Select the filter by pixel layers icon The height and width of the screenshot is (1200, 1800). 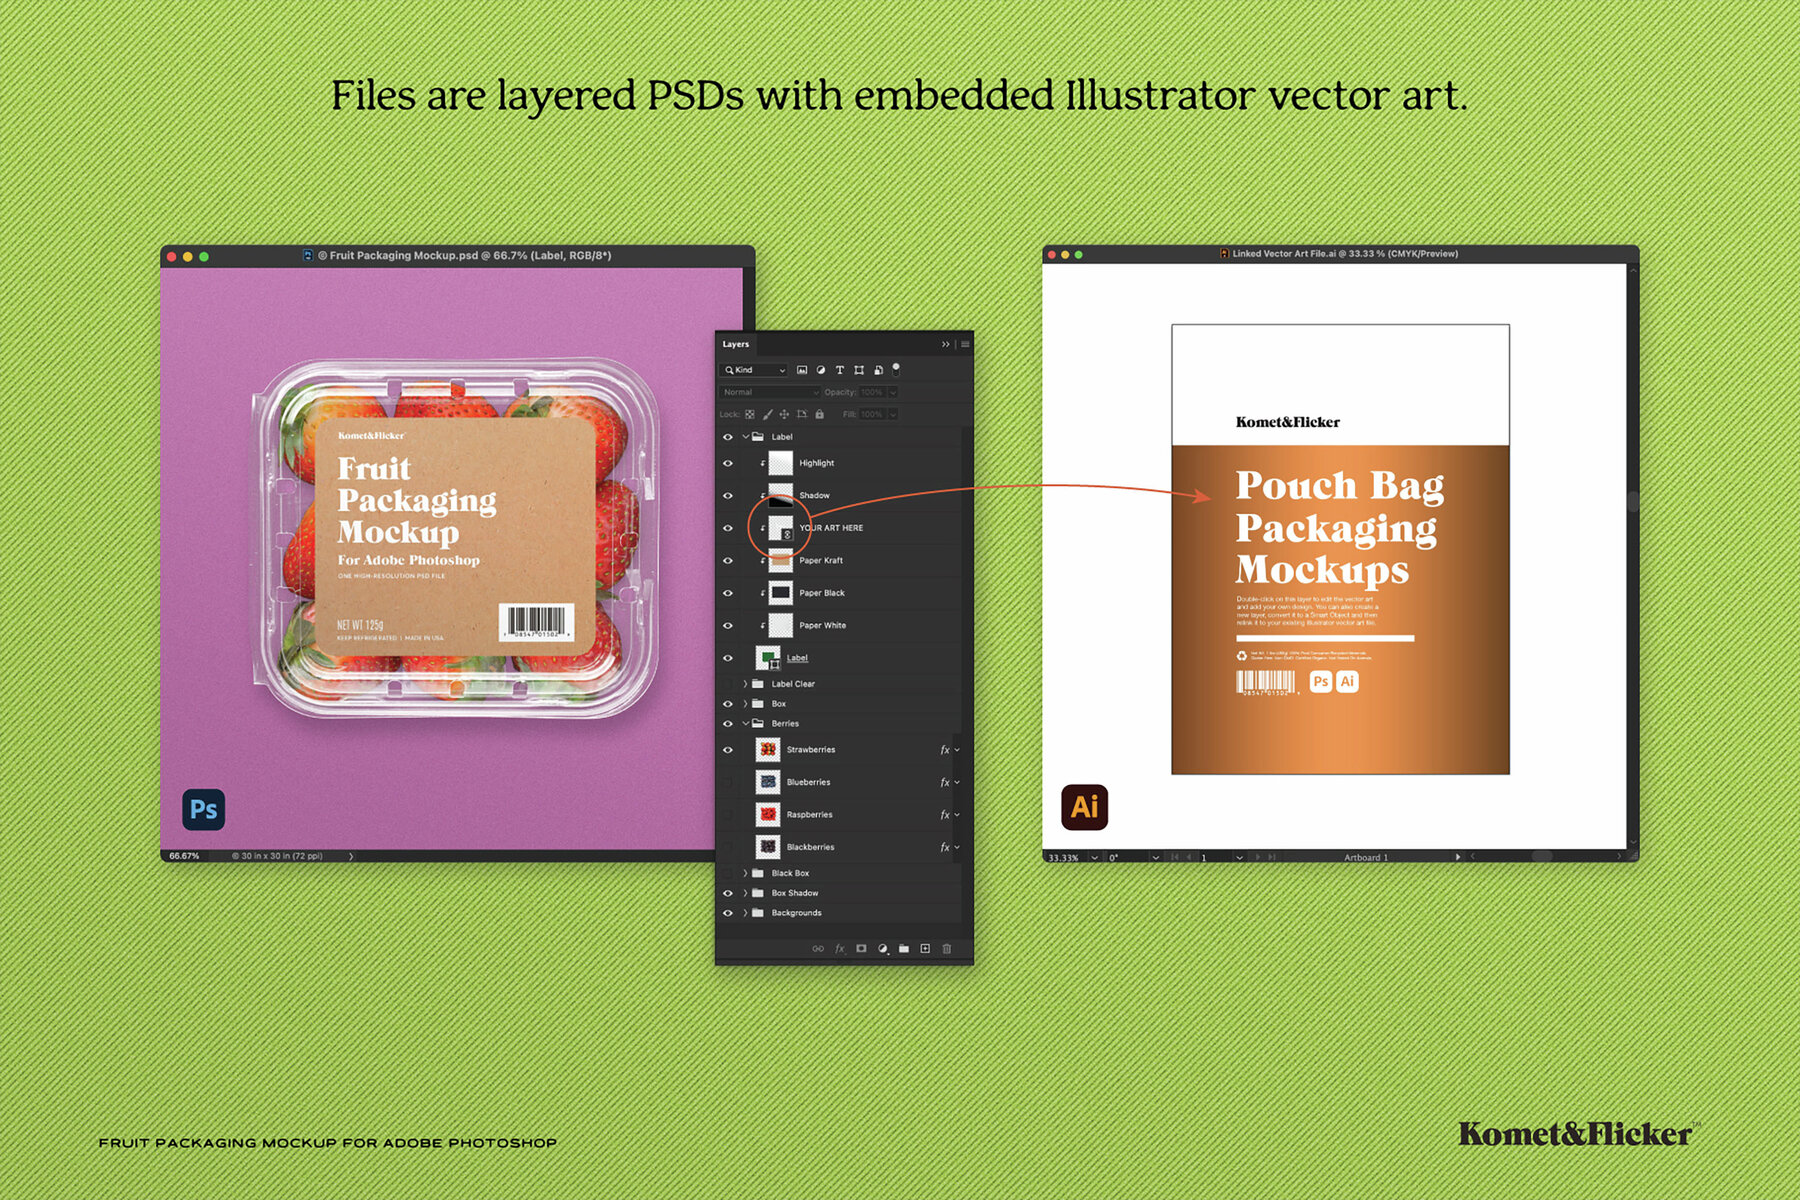[802, 370]
